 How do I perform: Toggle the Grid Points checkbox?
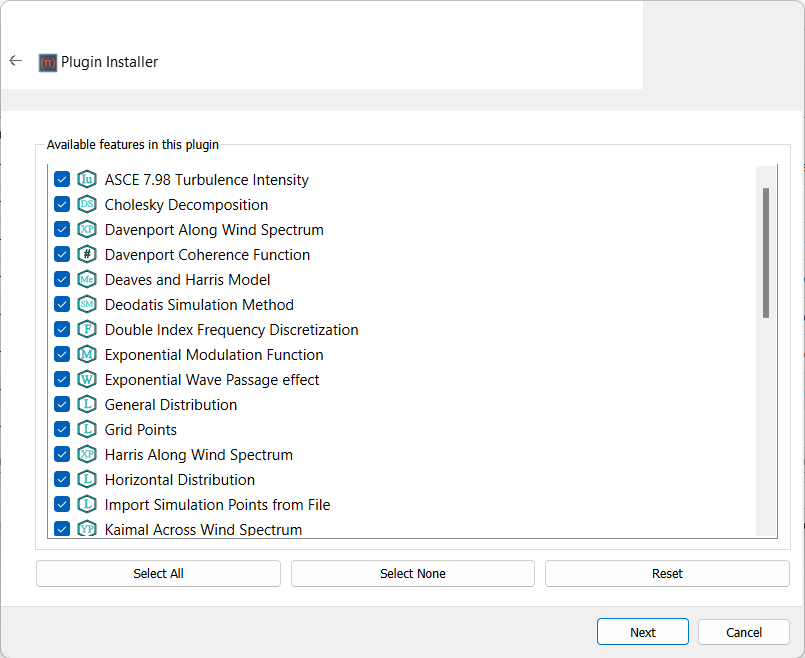click(x=62, y=430)
